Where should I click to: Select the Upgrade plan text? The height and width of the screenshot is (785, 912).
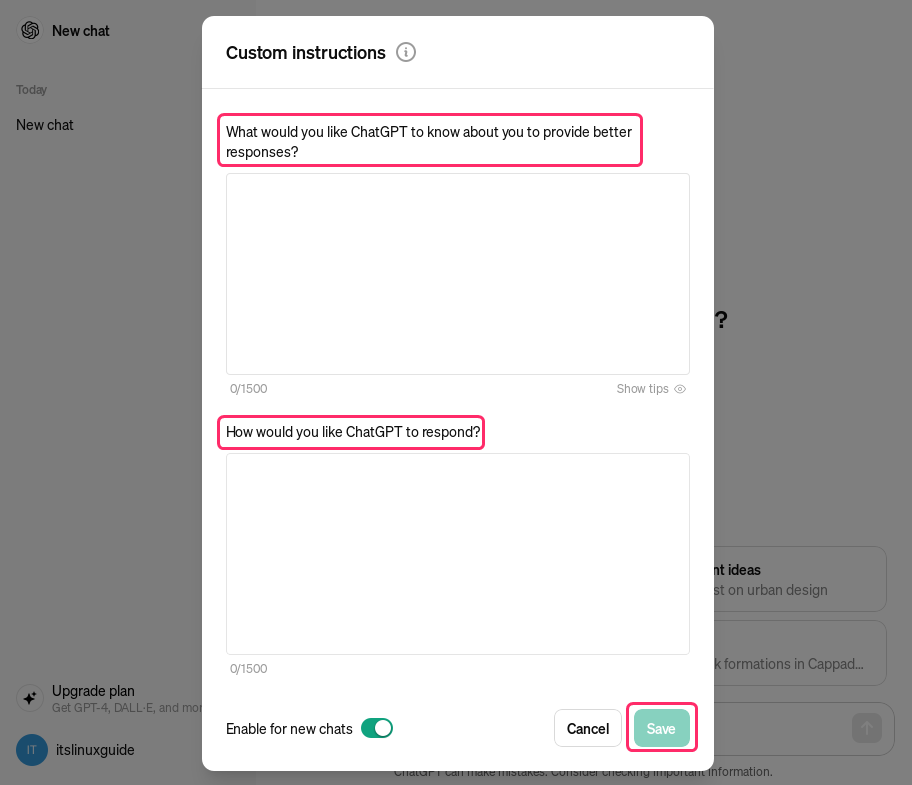93,691
